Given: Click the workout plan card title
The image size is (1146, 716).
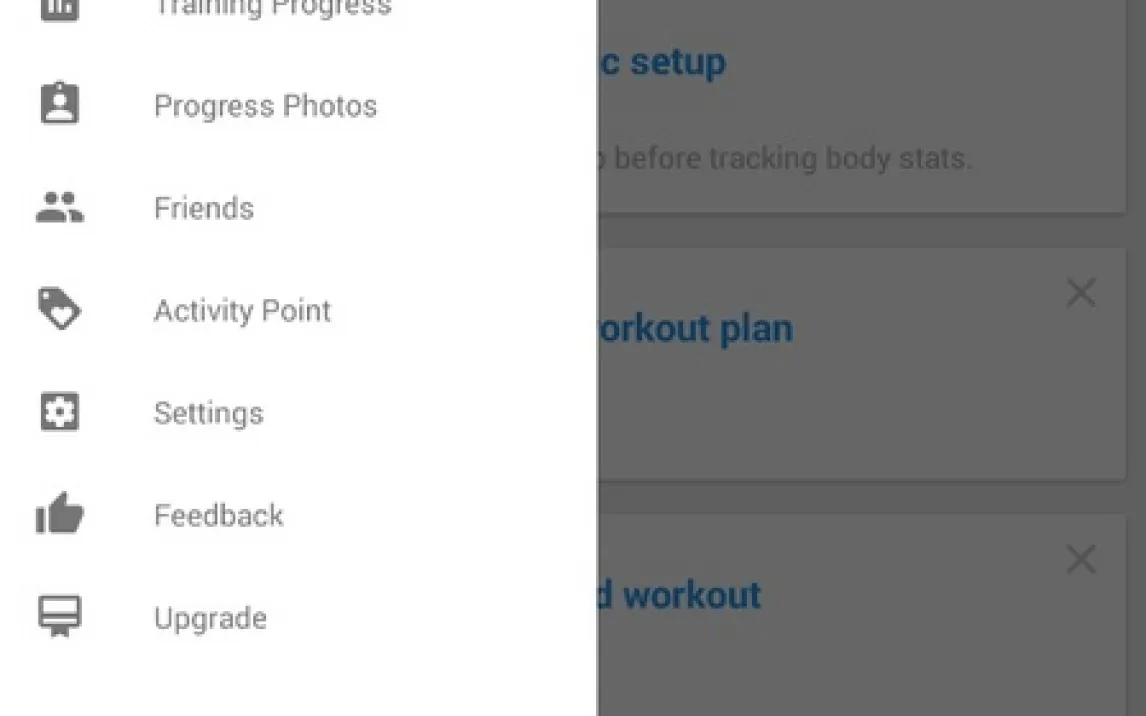Looking at the screenshot, I should coord(695,329).
